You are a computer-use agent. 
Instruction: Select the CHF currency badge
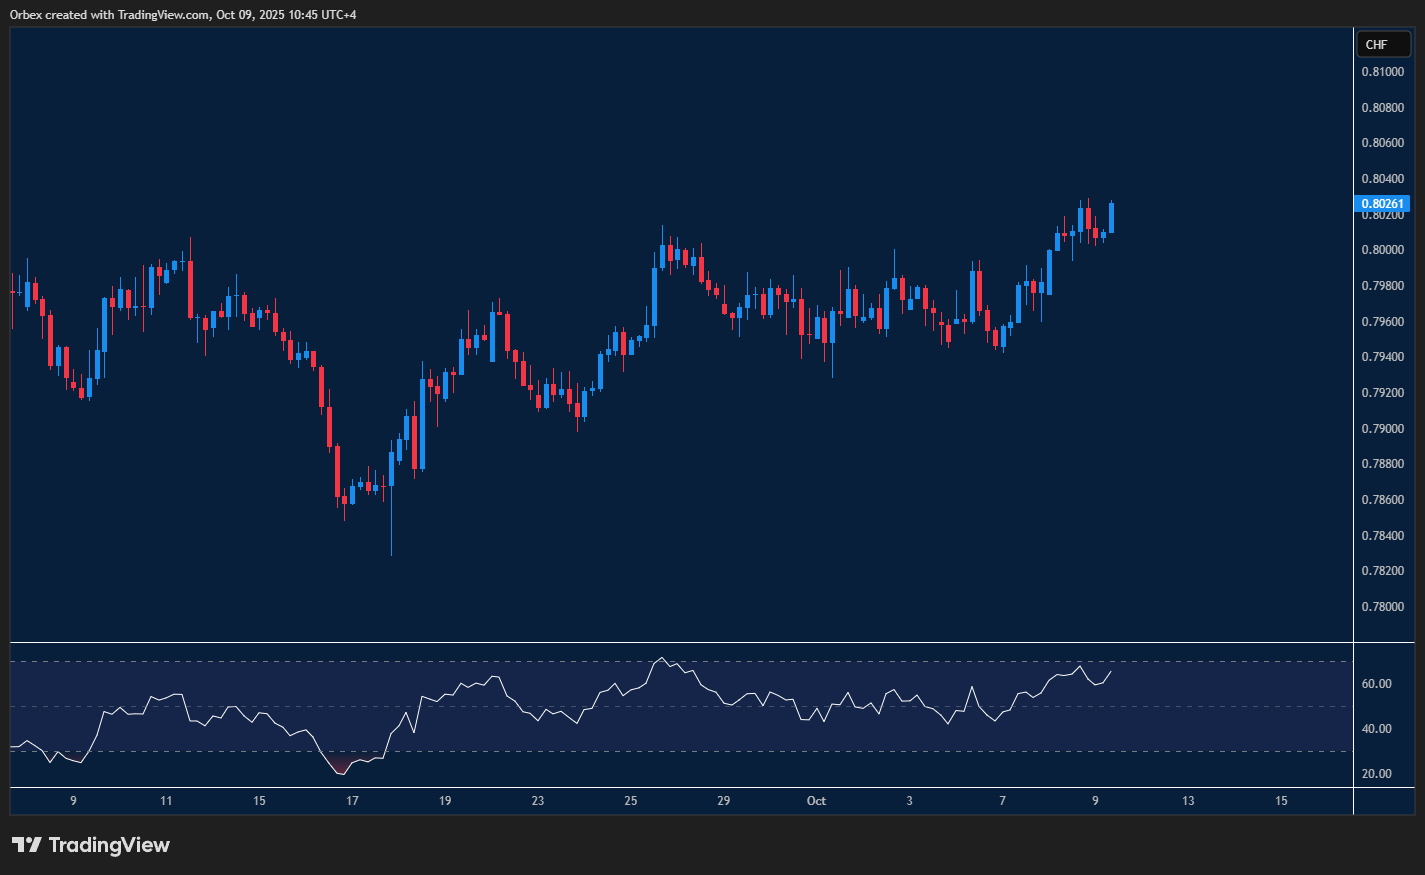1383,44
